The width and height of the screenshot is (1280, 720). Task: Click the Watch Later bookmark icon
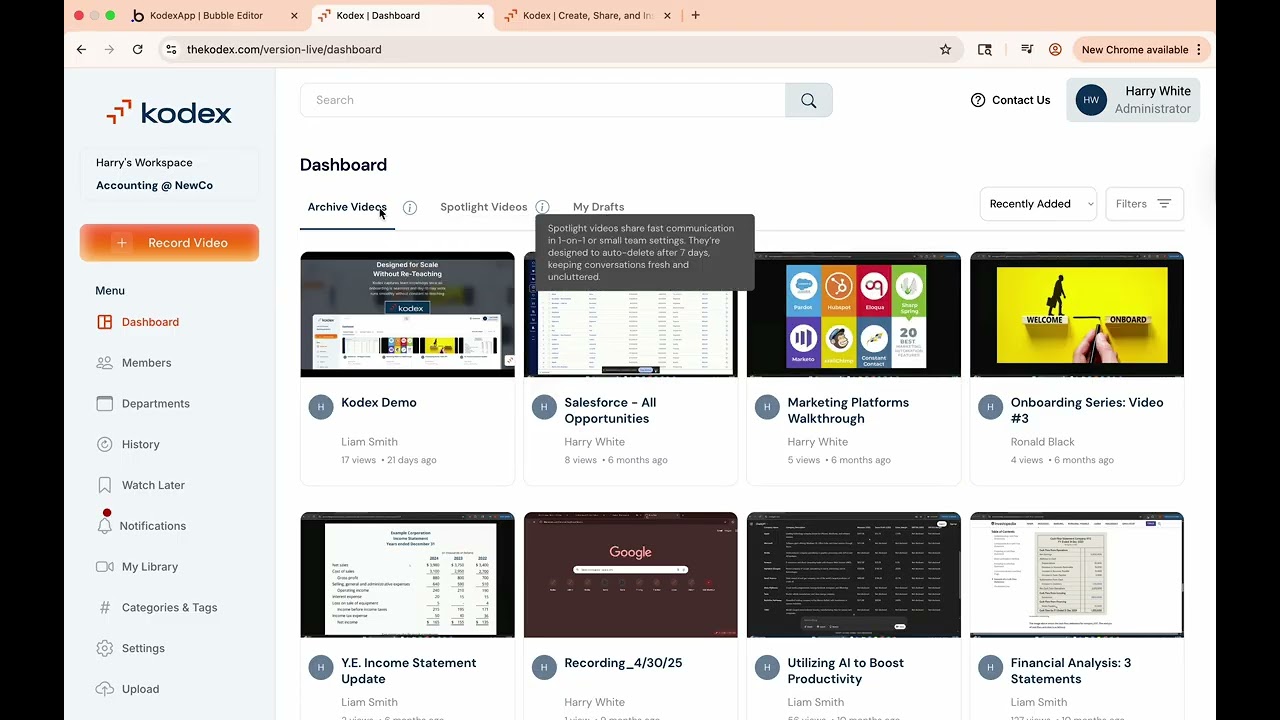point(105,485)
